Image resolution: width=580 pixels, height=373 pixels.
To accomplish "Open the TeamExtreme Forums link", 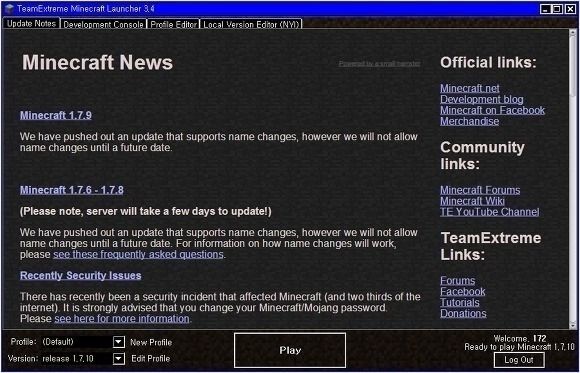I will click(458, 280).
